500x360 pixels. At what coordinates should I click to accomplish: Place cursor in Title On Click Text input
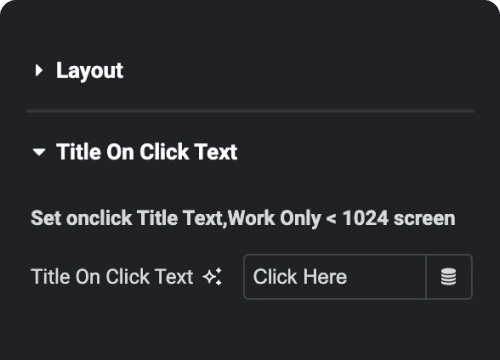pos(335,277)
